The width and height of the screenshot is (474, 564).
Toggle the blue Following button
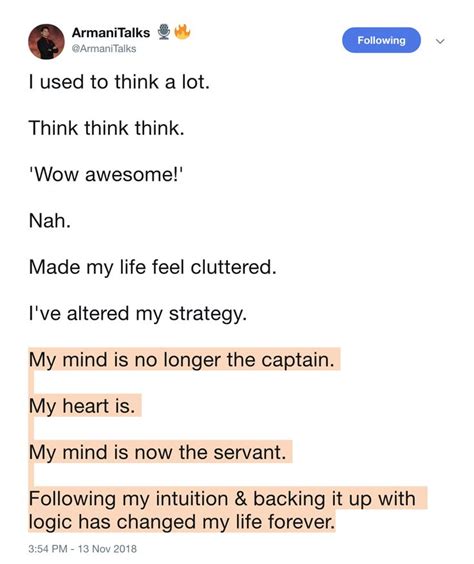pos(381,40)
